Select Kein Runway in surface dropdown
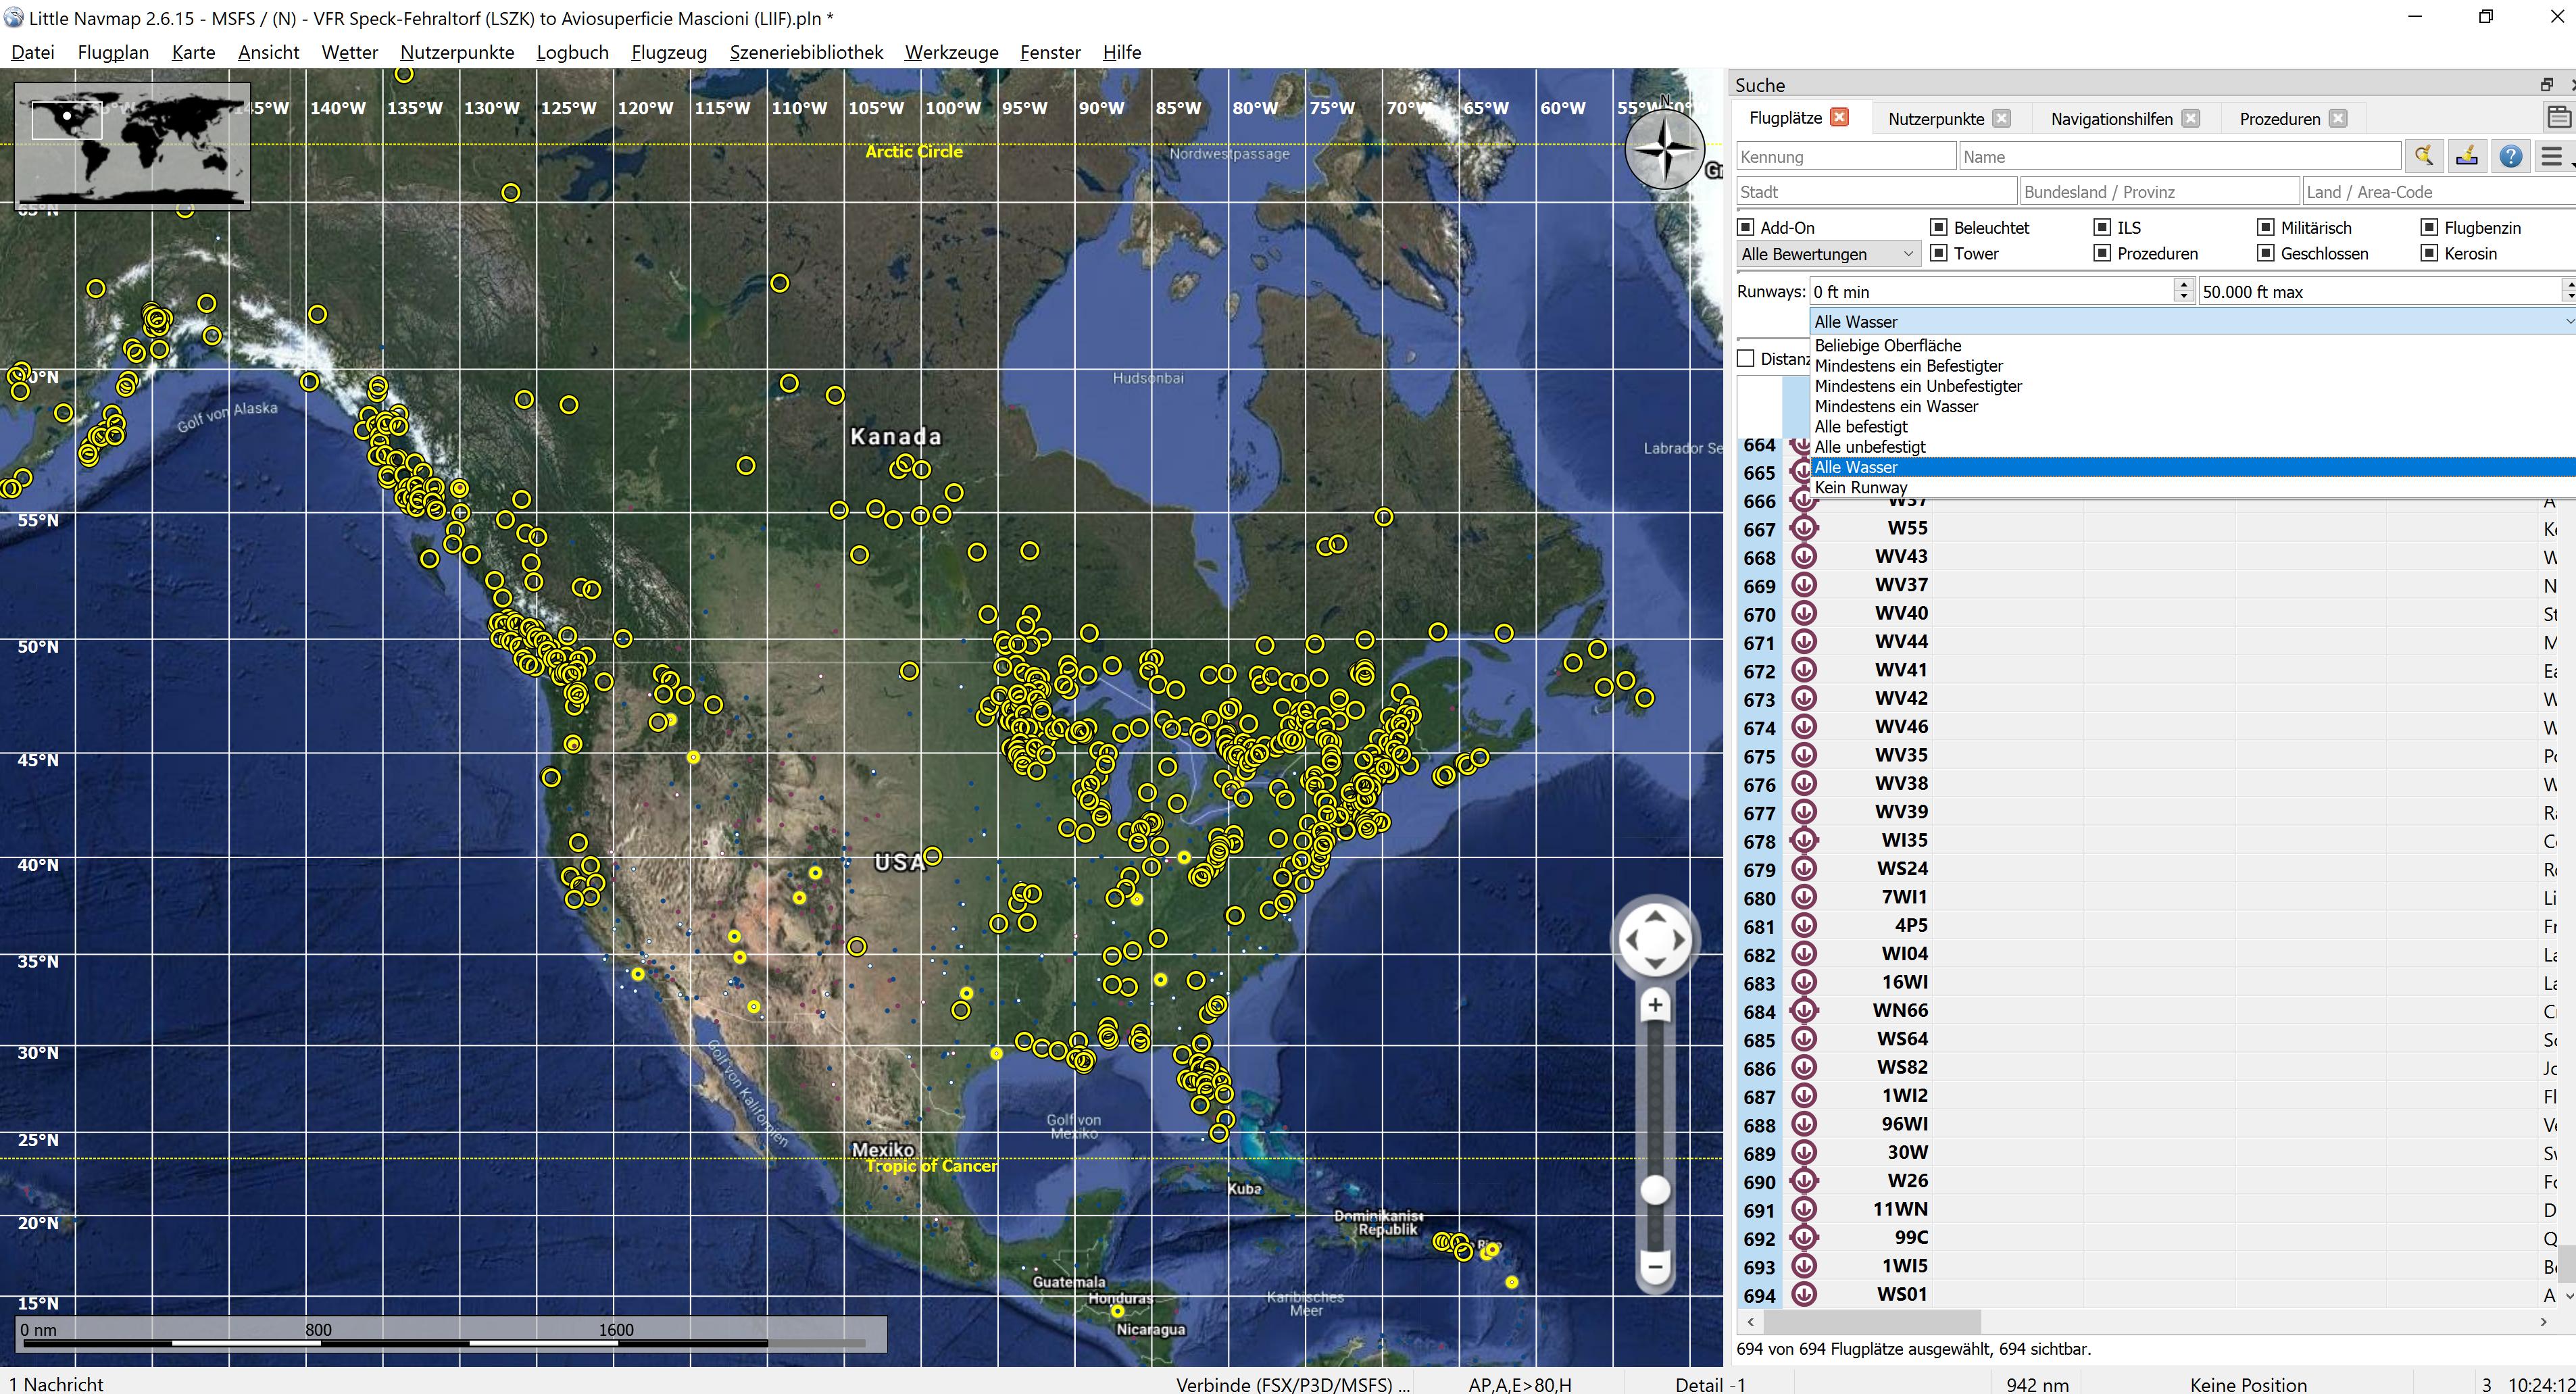The image size is (2576, 1394). pos(2192,487)
